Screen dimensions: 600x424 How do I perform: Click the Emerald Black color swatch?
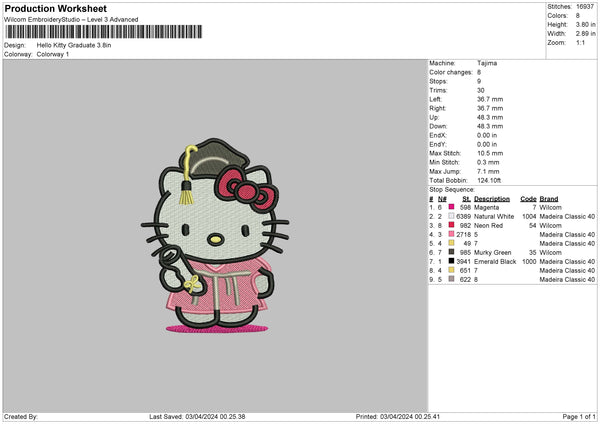point(452,261)
